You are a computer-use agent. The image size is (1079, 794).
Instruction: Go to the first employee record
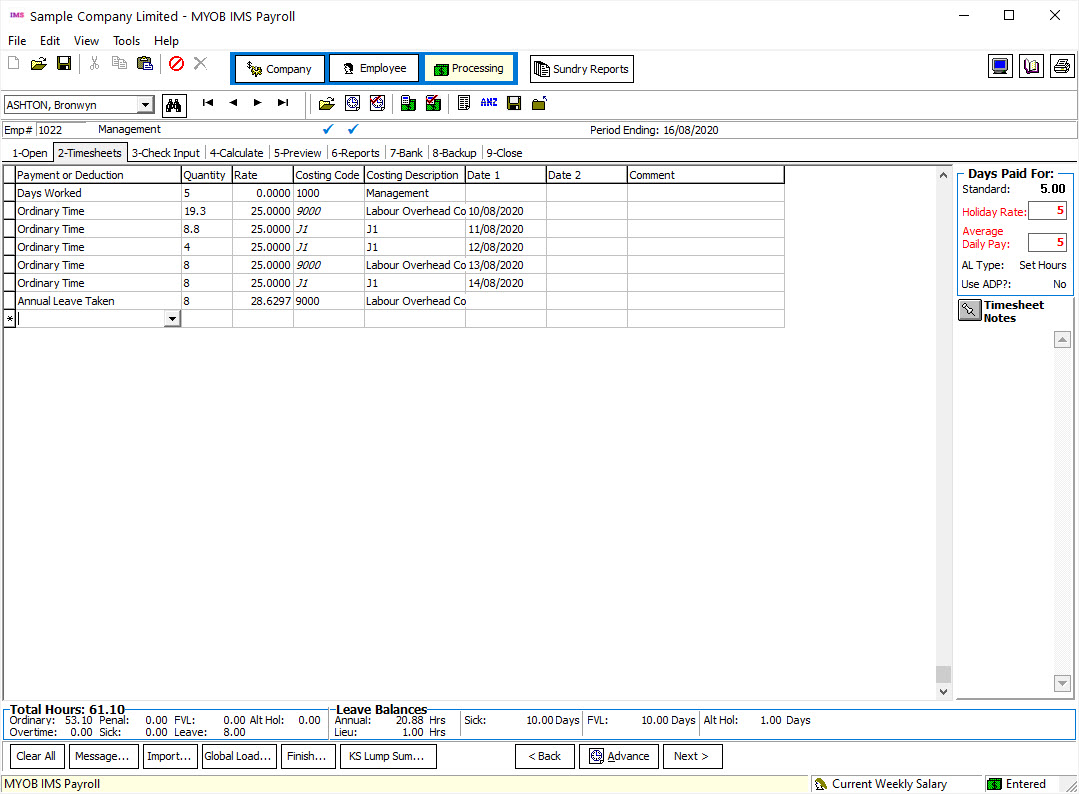[x=208, y=103]
